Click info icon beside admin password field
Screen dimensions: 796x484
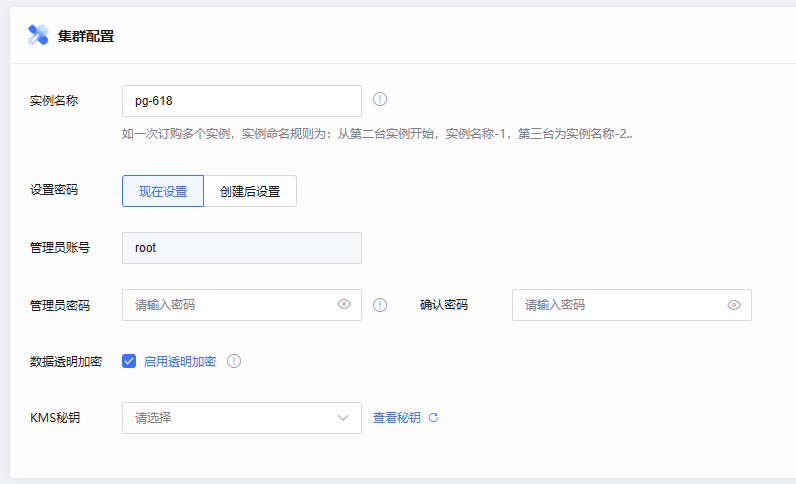[380, 305]
